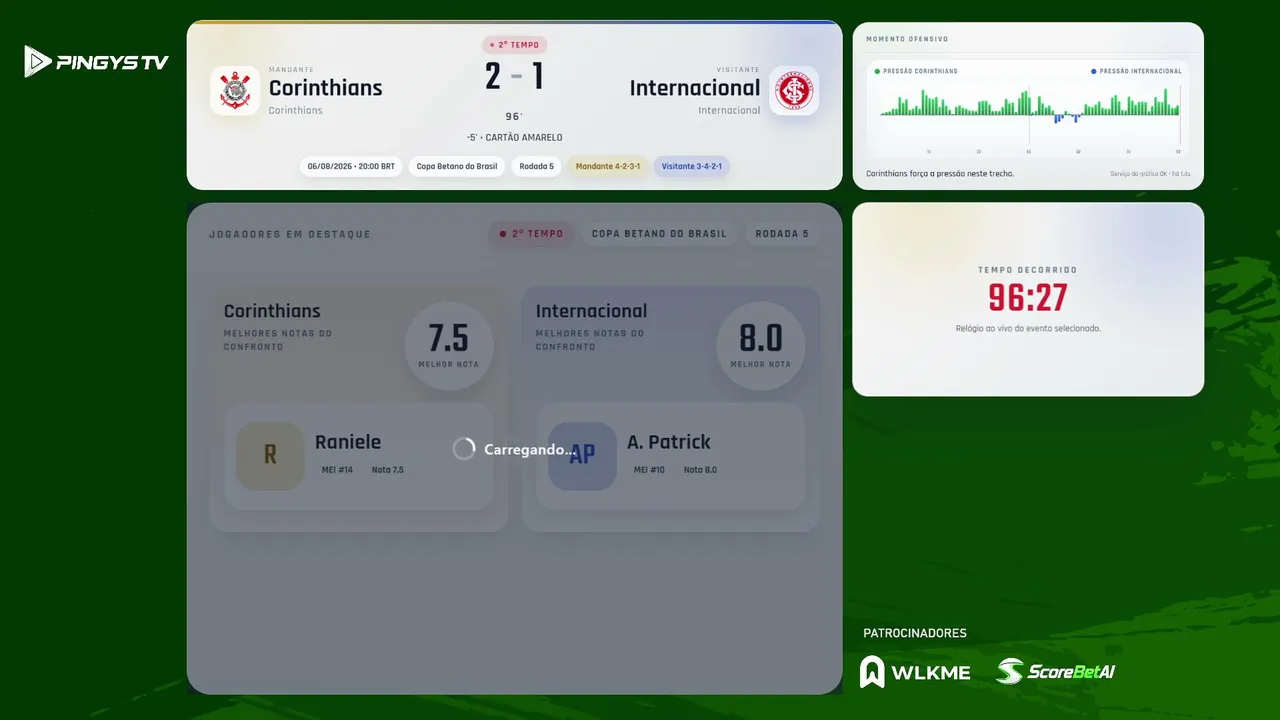The image size is (1280, 720).
Task: Click the Copa Betano do Brasil chip in header
Action: (x=457, y=166)
